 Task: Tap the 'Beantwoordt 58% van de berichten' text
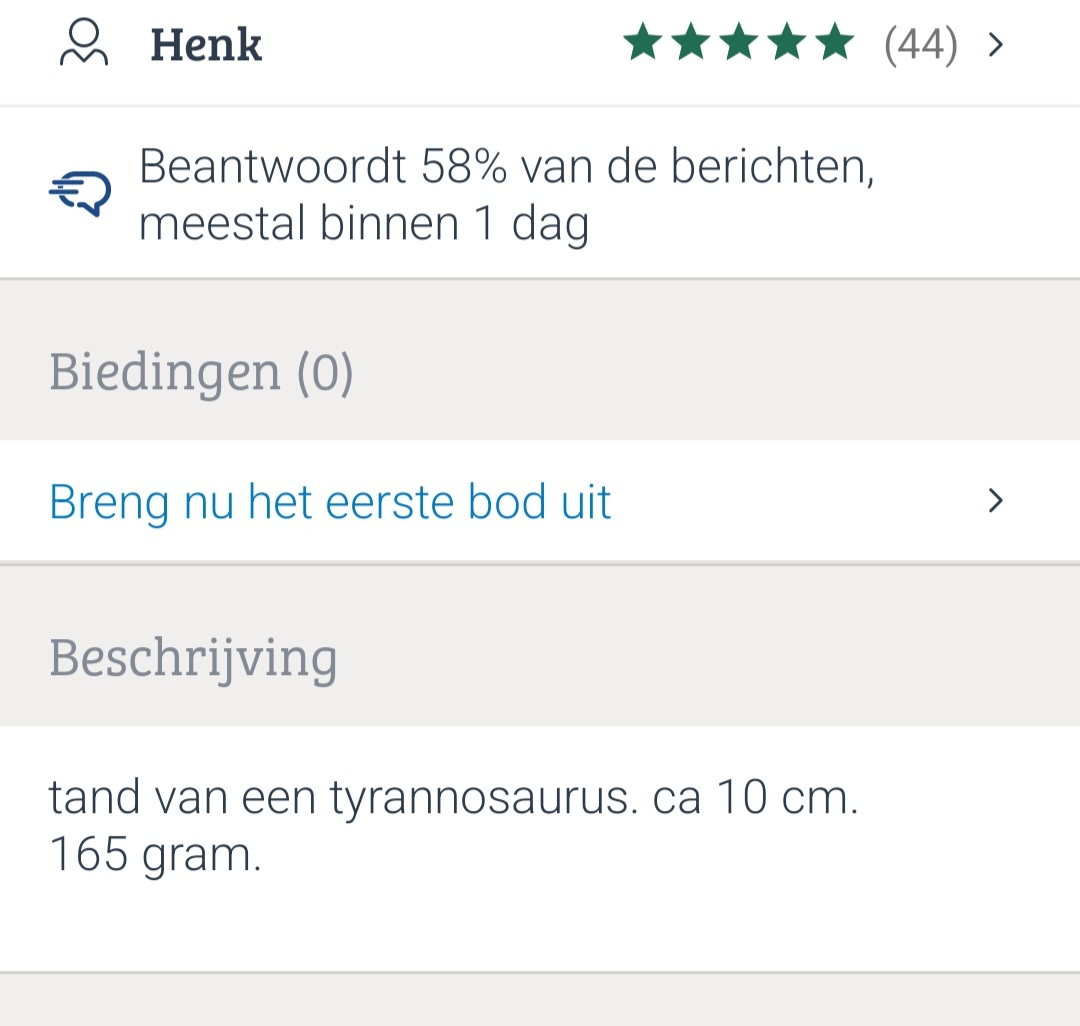[x=506, y=166]
